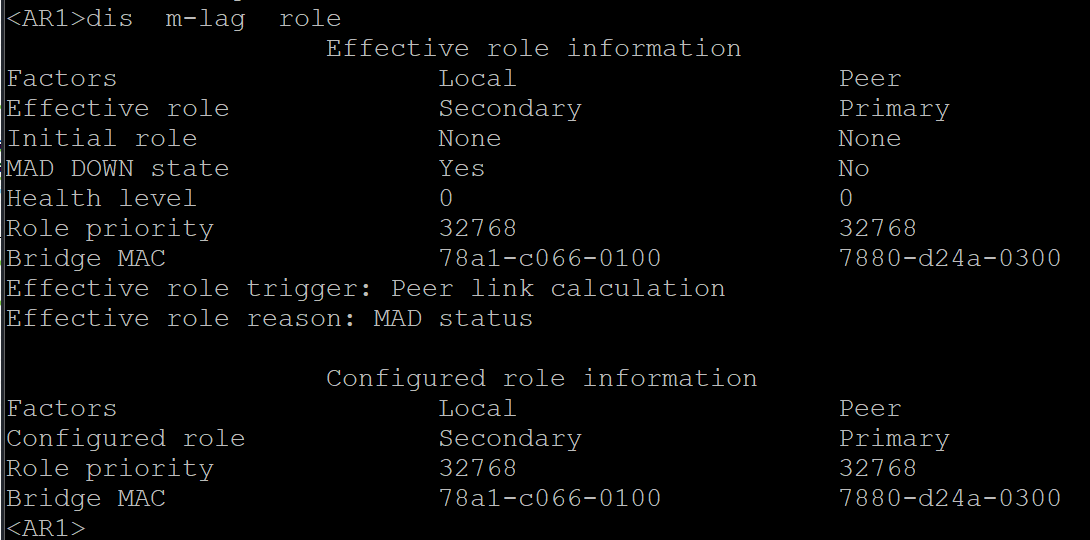1090x540 pixels.
Task: Click the 'Peer' column header in Configured role table
Action: (x=869, y=409)
